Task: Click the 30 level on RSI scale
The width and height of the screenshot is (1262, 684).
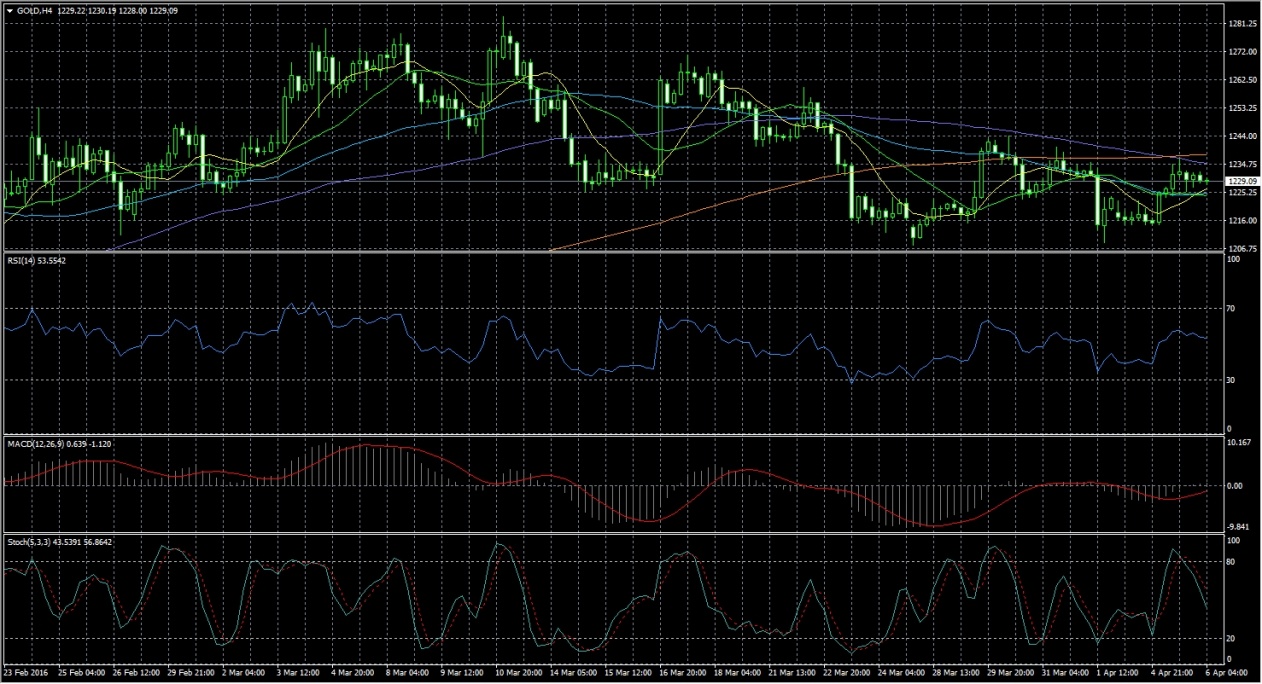Action: pos(1233,381)
